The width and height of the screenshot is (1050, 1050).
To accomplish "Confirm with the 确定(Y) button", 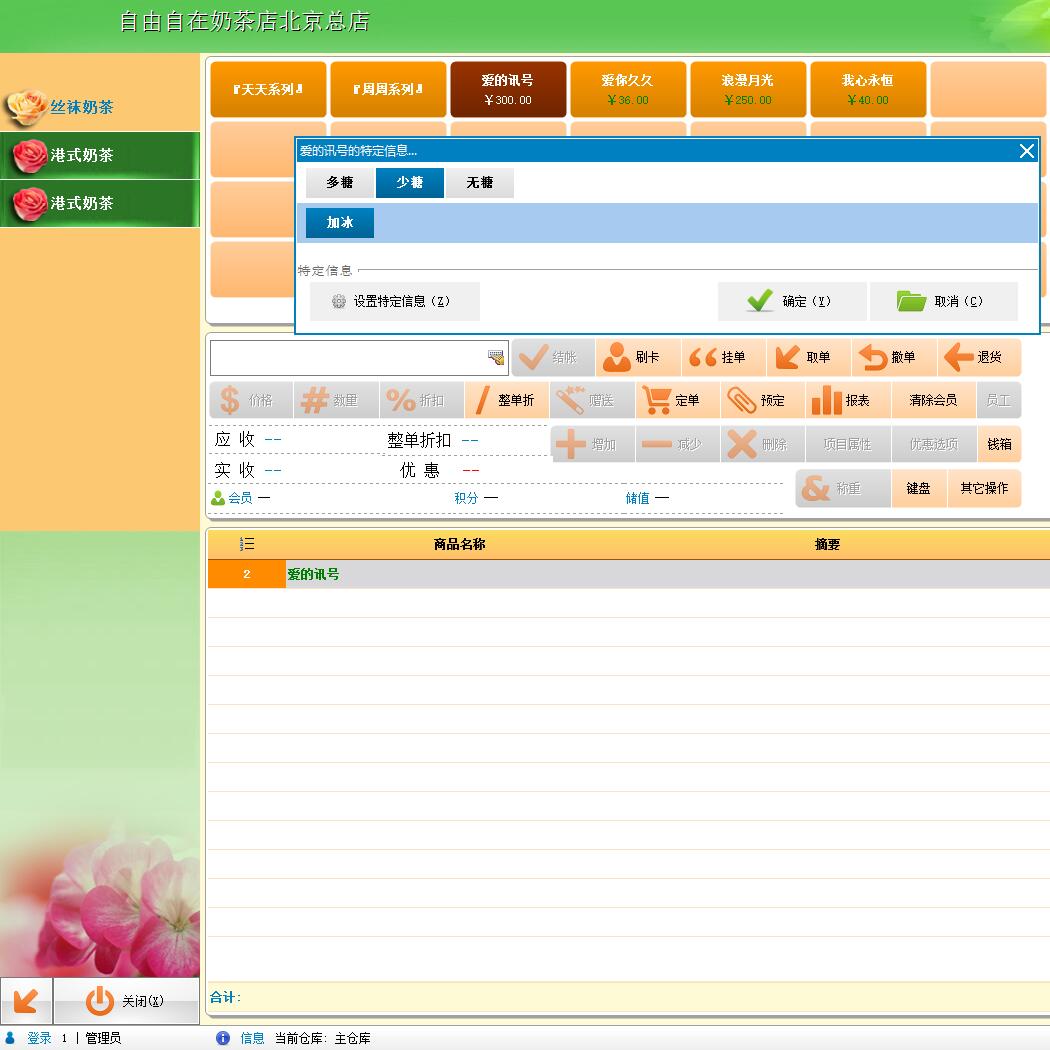I will 791,301.
